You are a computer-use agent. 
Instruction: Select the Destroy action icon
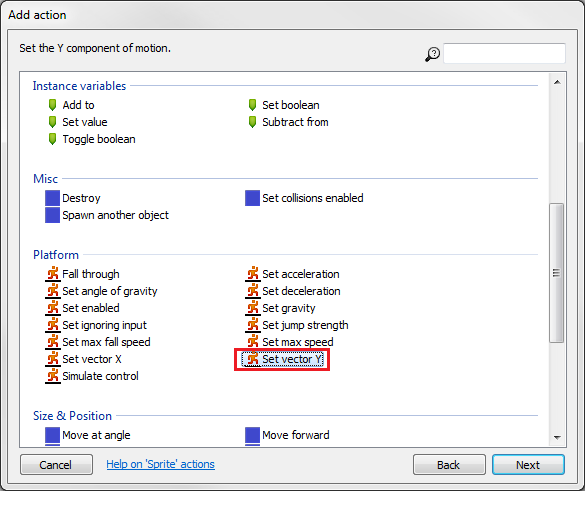coord(53,198)
